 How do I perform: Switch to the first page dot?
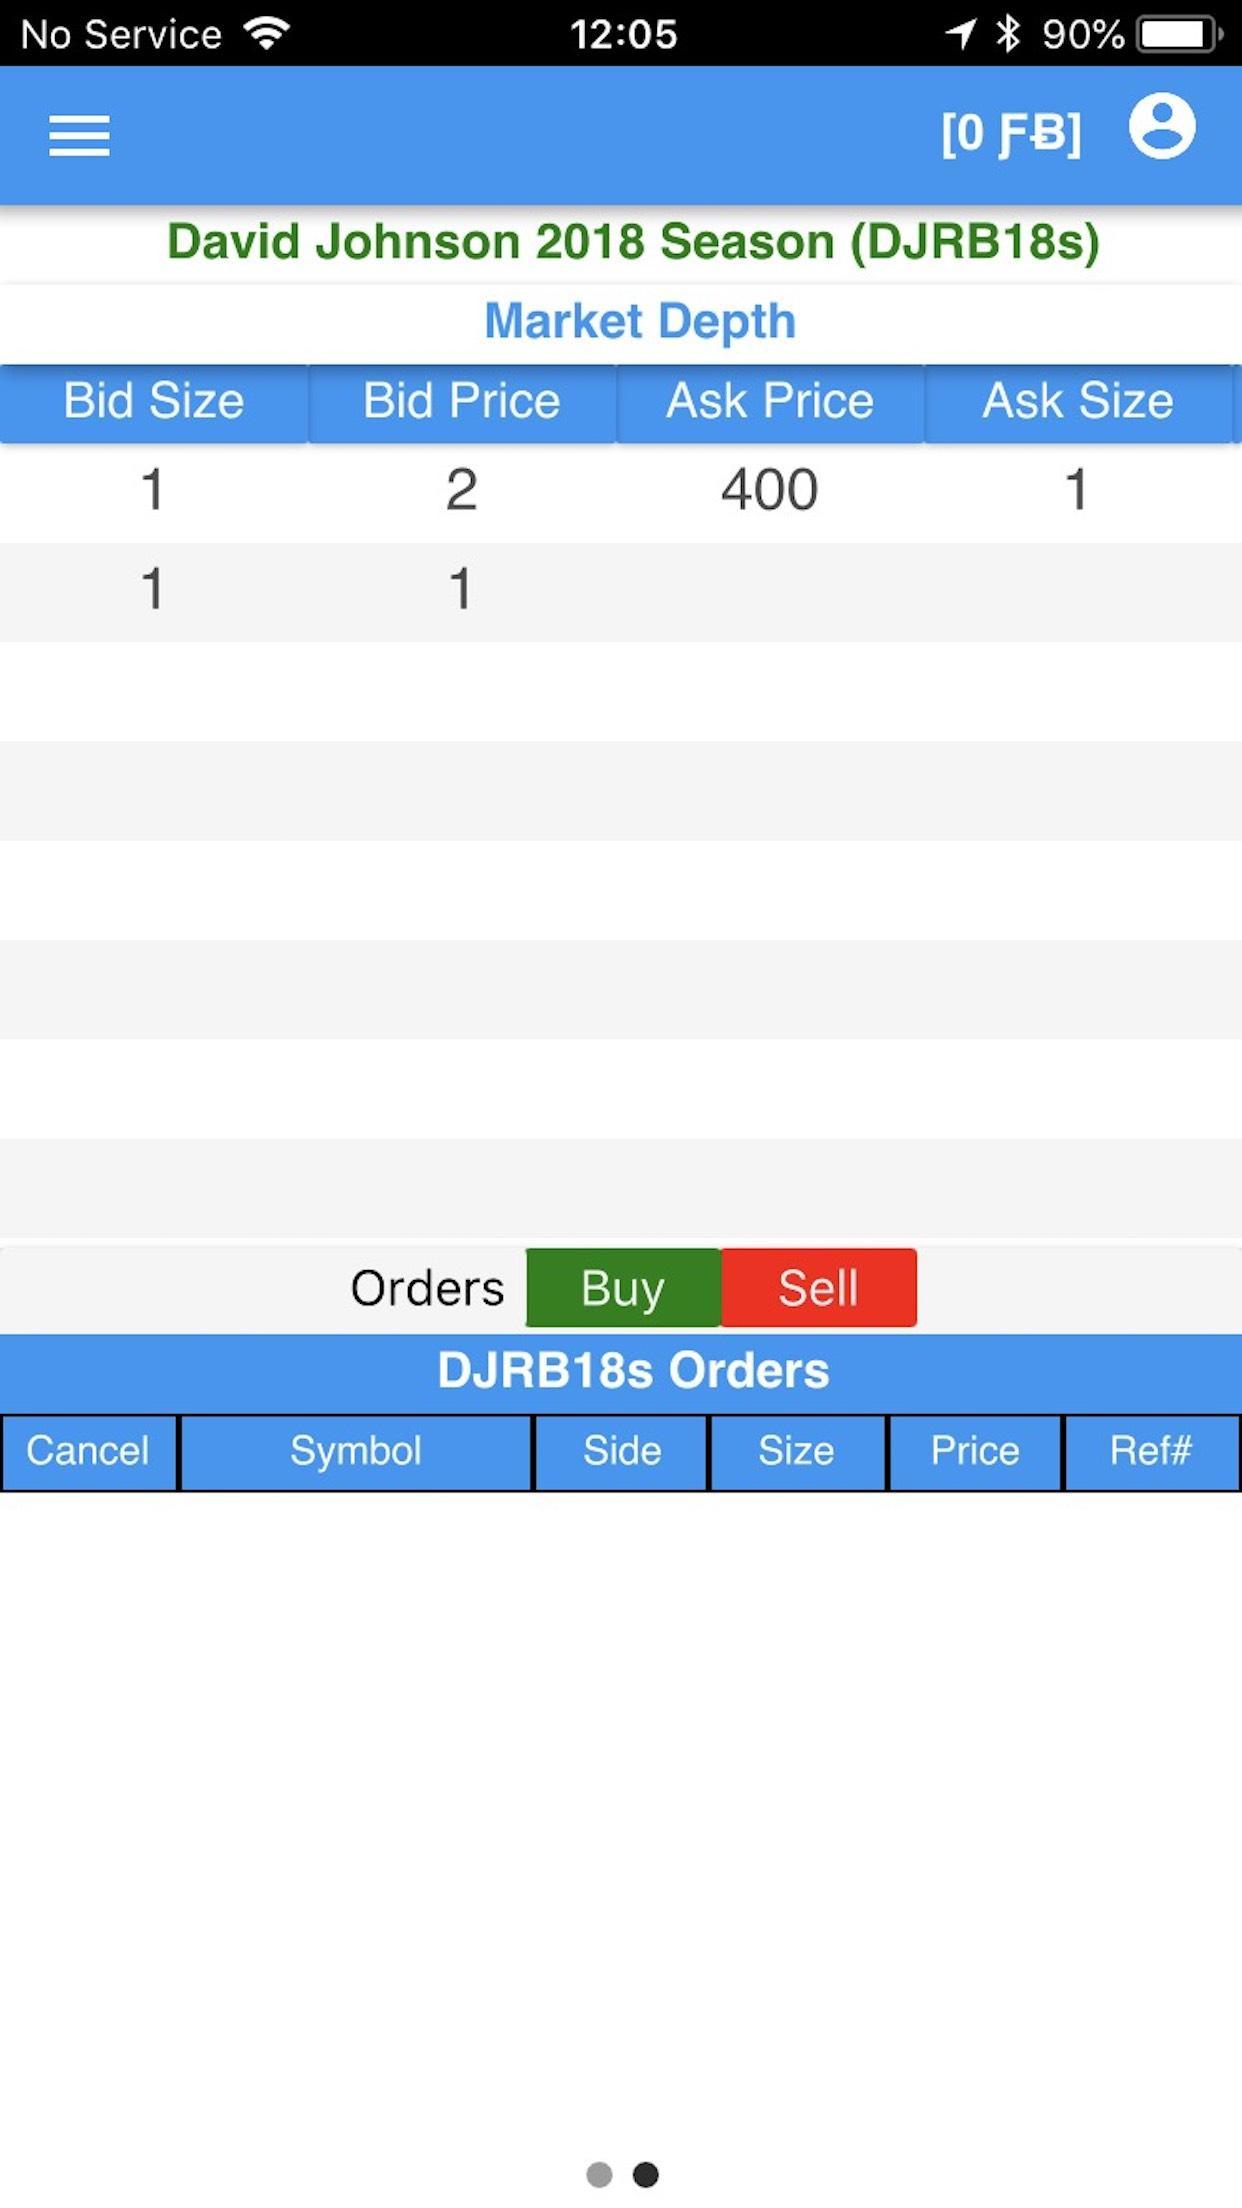(x=599, y=2174)
